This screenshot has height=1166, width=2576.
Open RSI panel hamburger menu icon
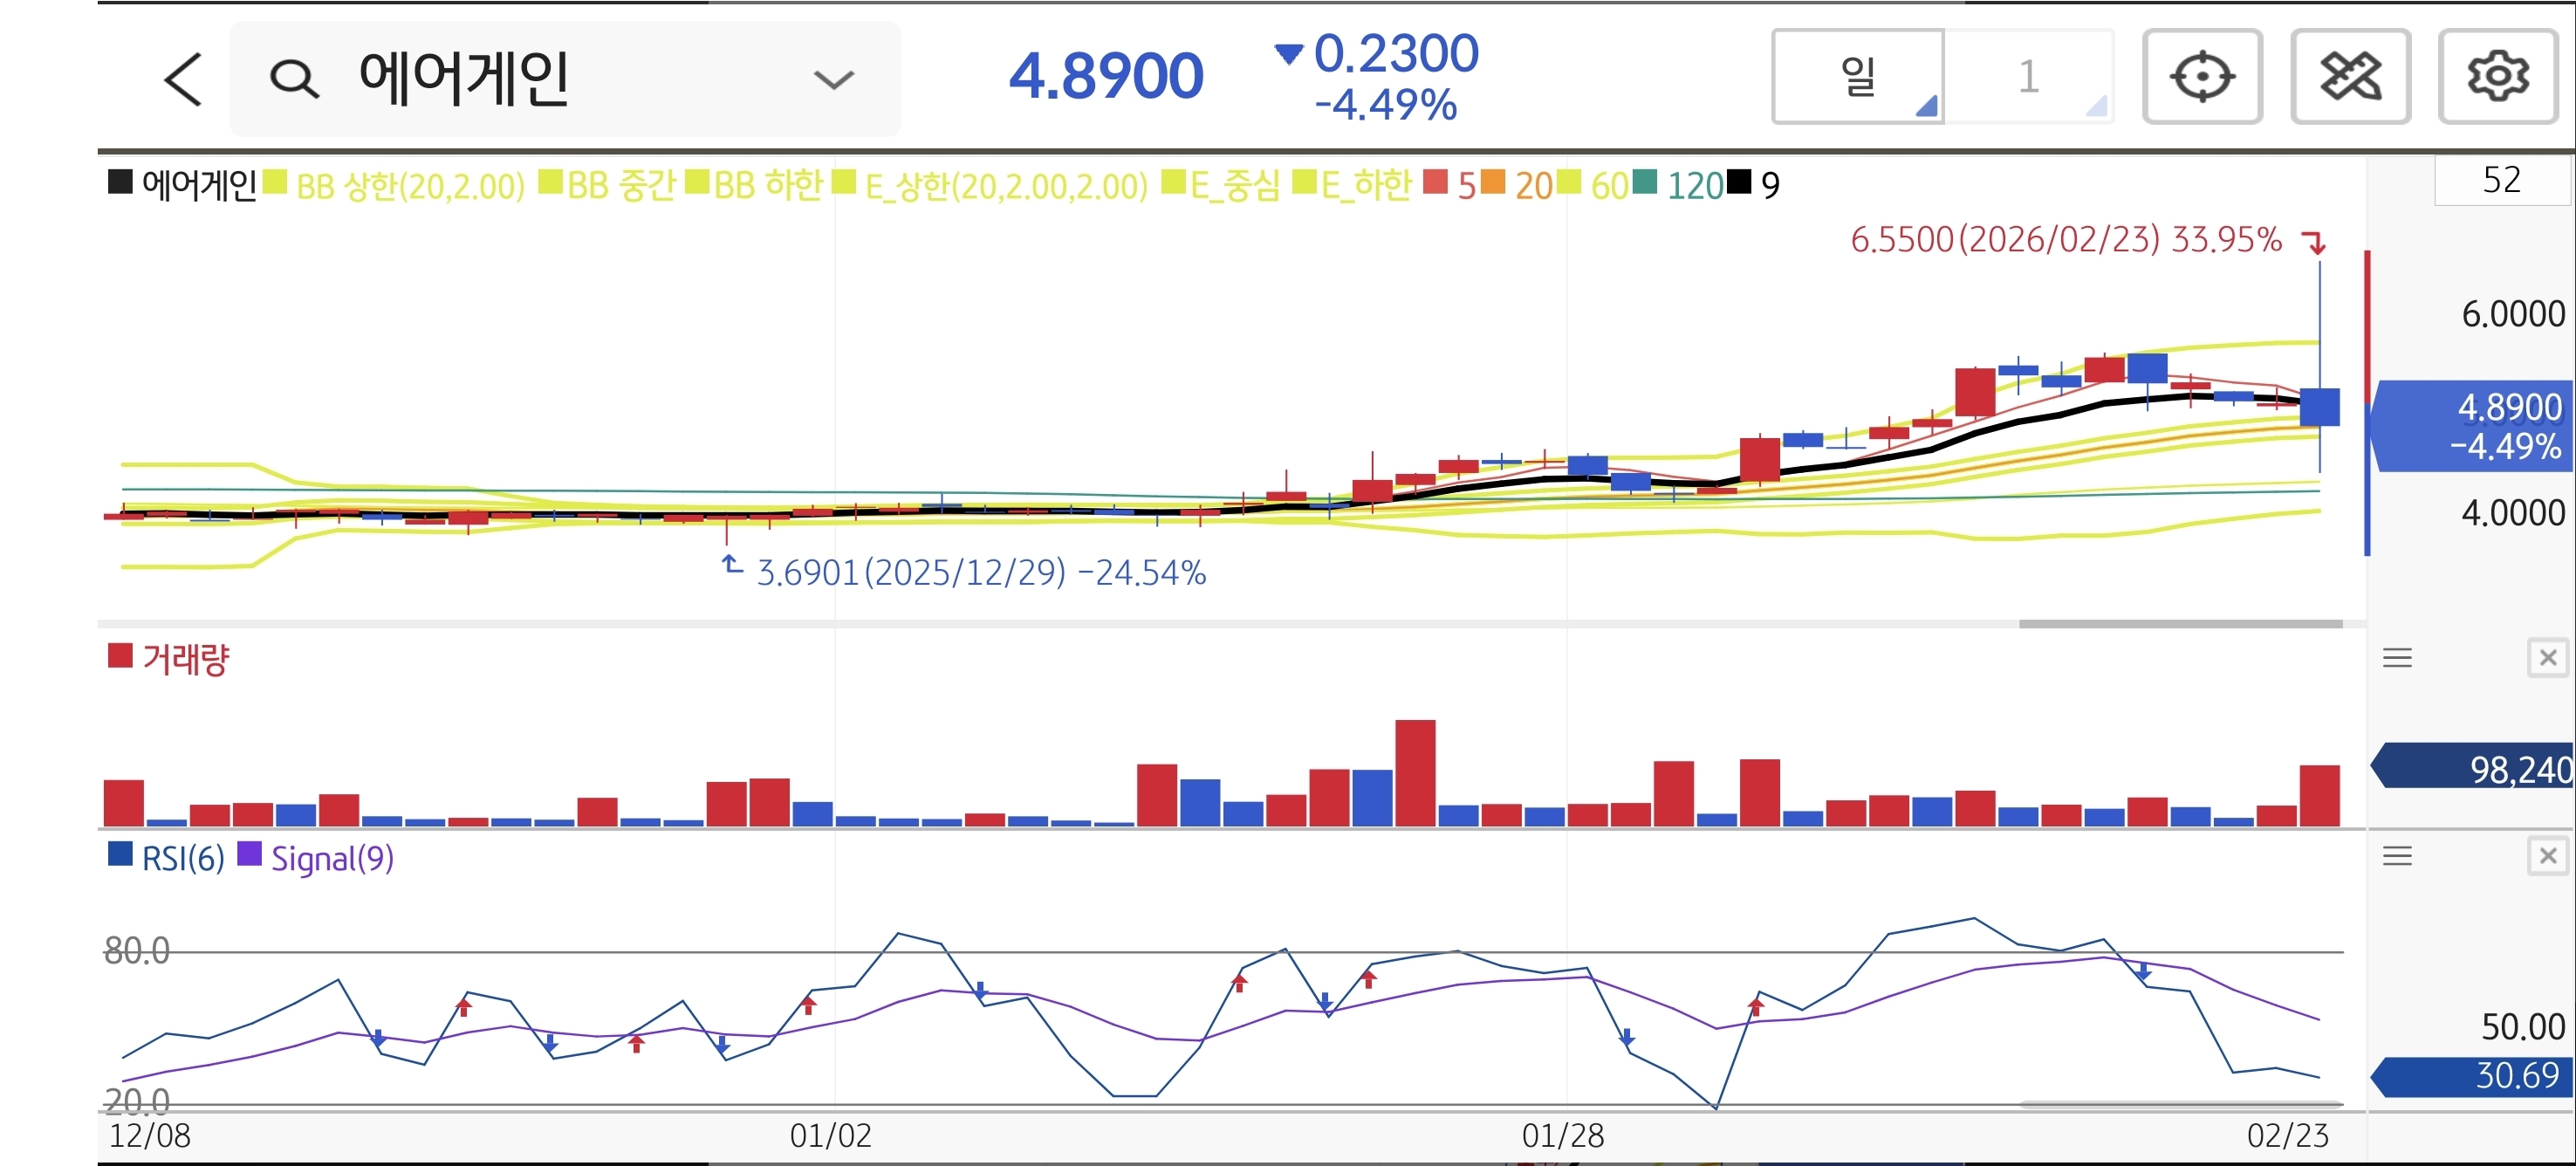point(2397,856)
